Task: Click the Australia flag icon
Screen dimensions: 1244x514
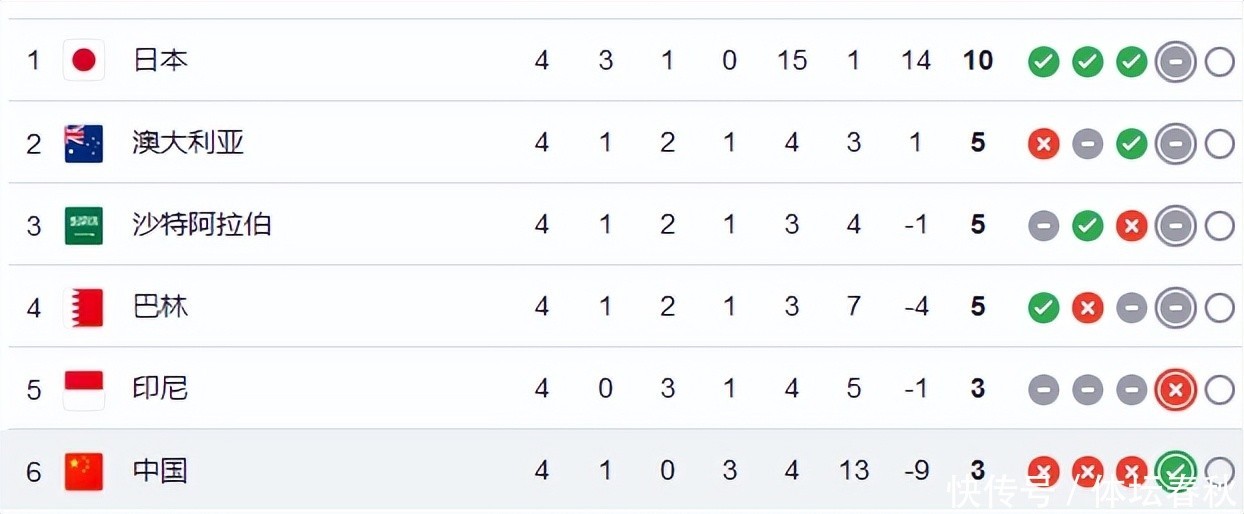Action: click(x=84, y=143)
